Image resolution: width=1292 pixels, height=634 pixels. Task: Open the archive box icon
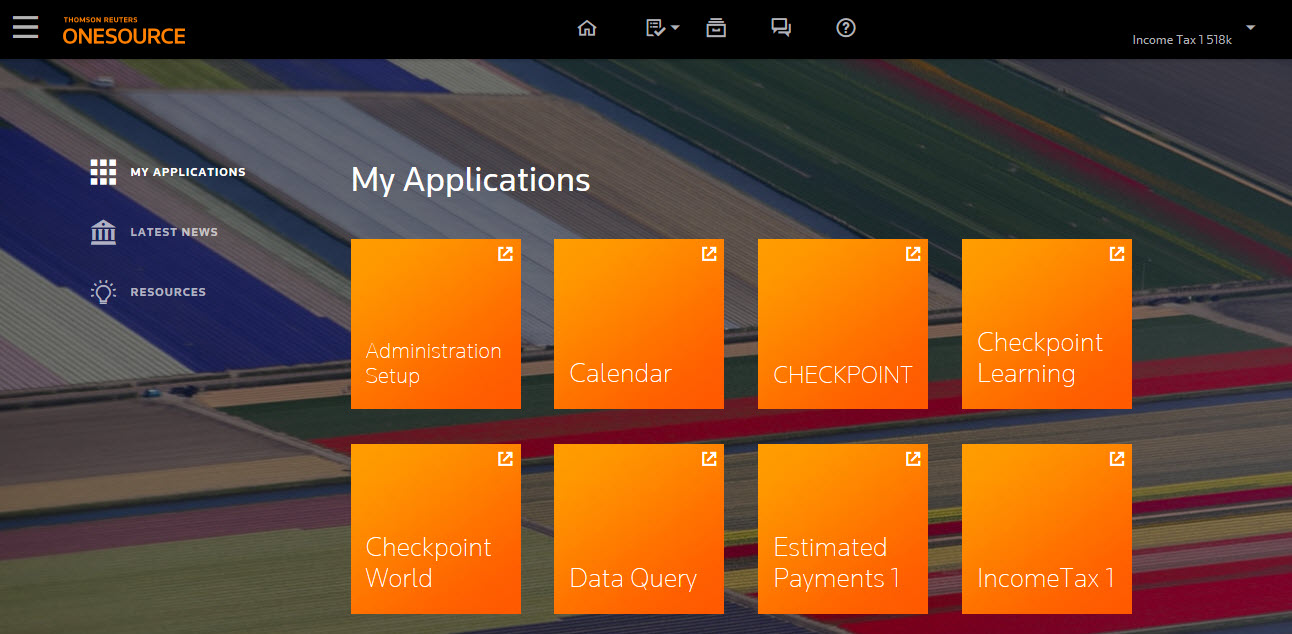715,28
